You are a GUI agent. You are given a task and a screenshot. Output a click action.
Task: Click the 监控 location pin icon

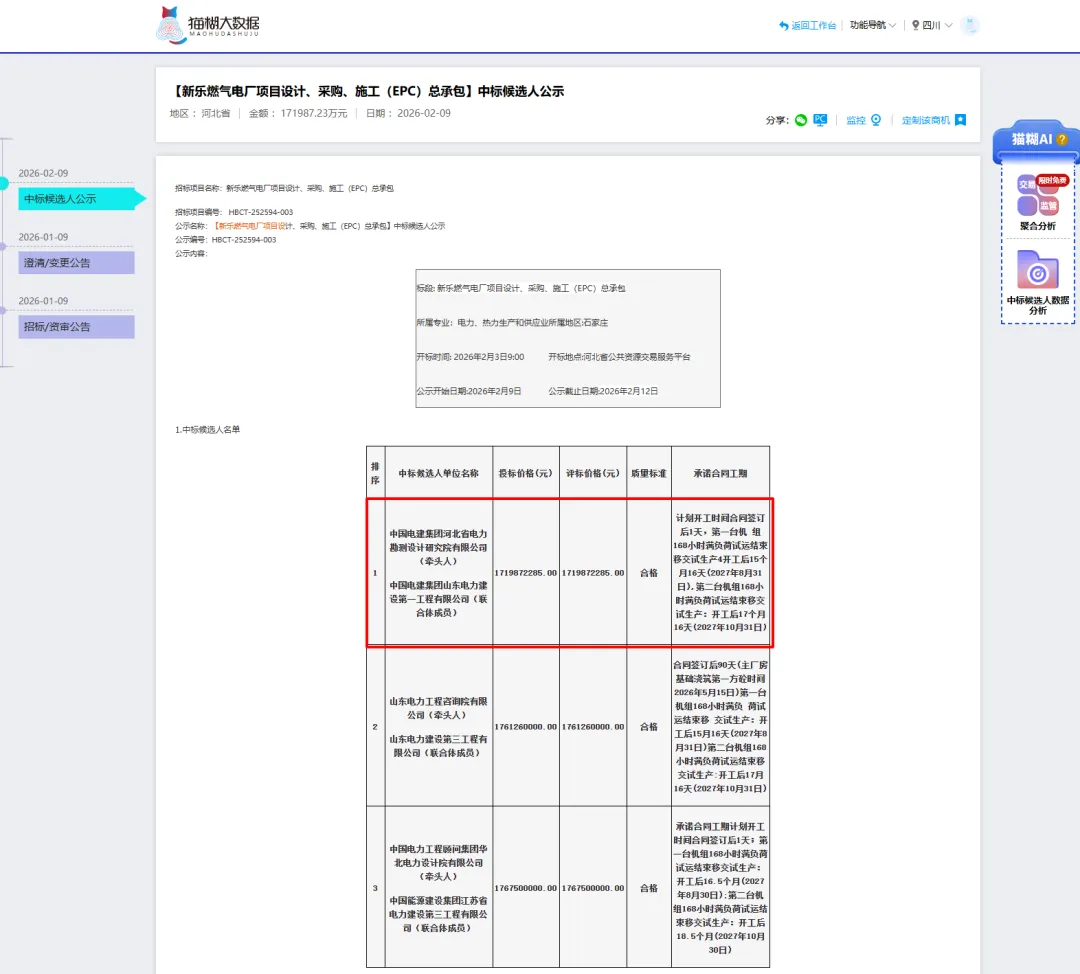coord(876,120)
